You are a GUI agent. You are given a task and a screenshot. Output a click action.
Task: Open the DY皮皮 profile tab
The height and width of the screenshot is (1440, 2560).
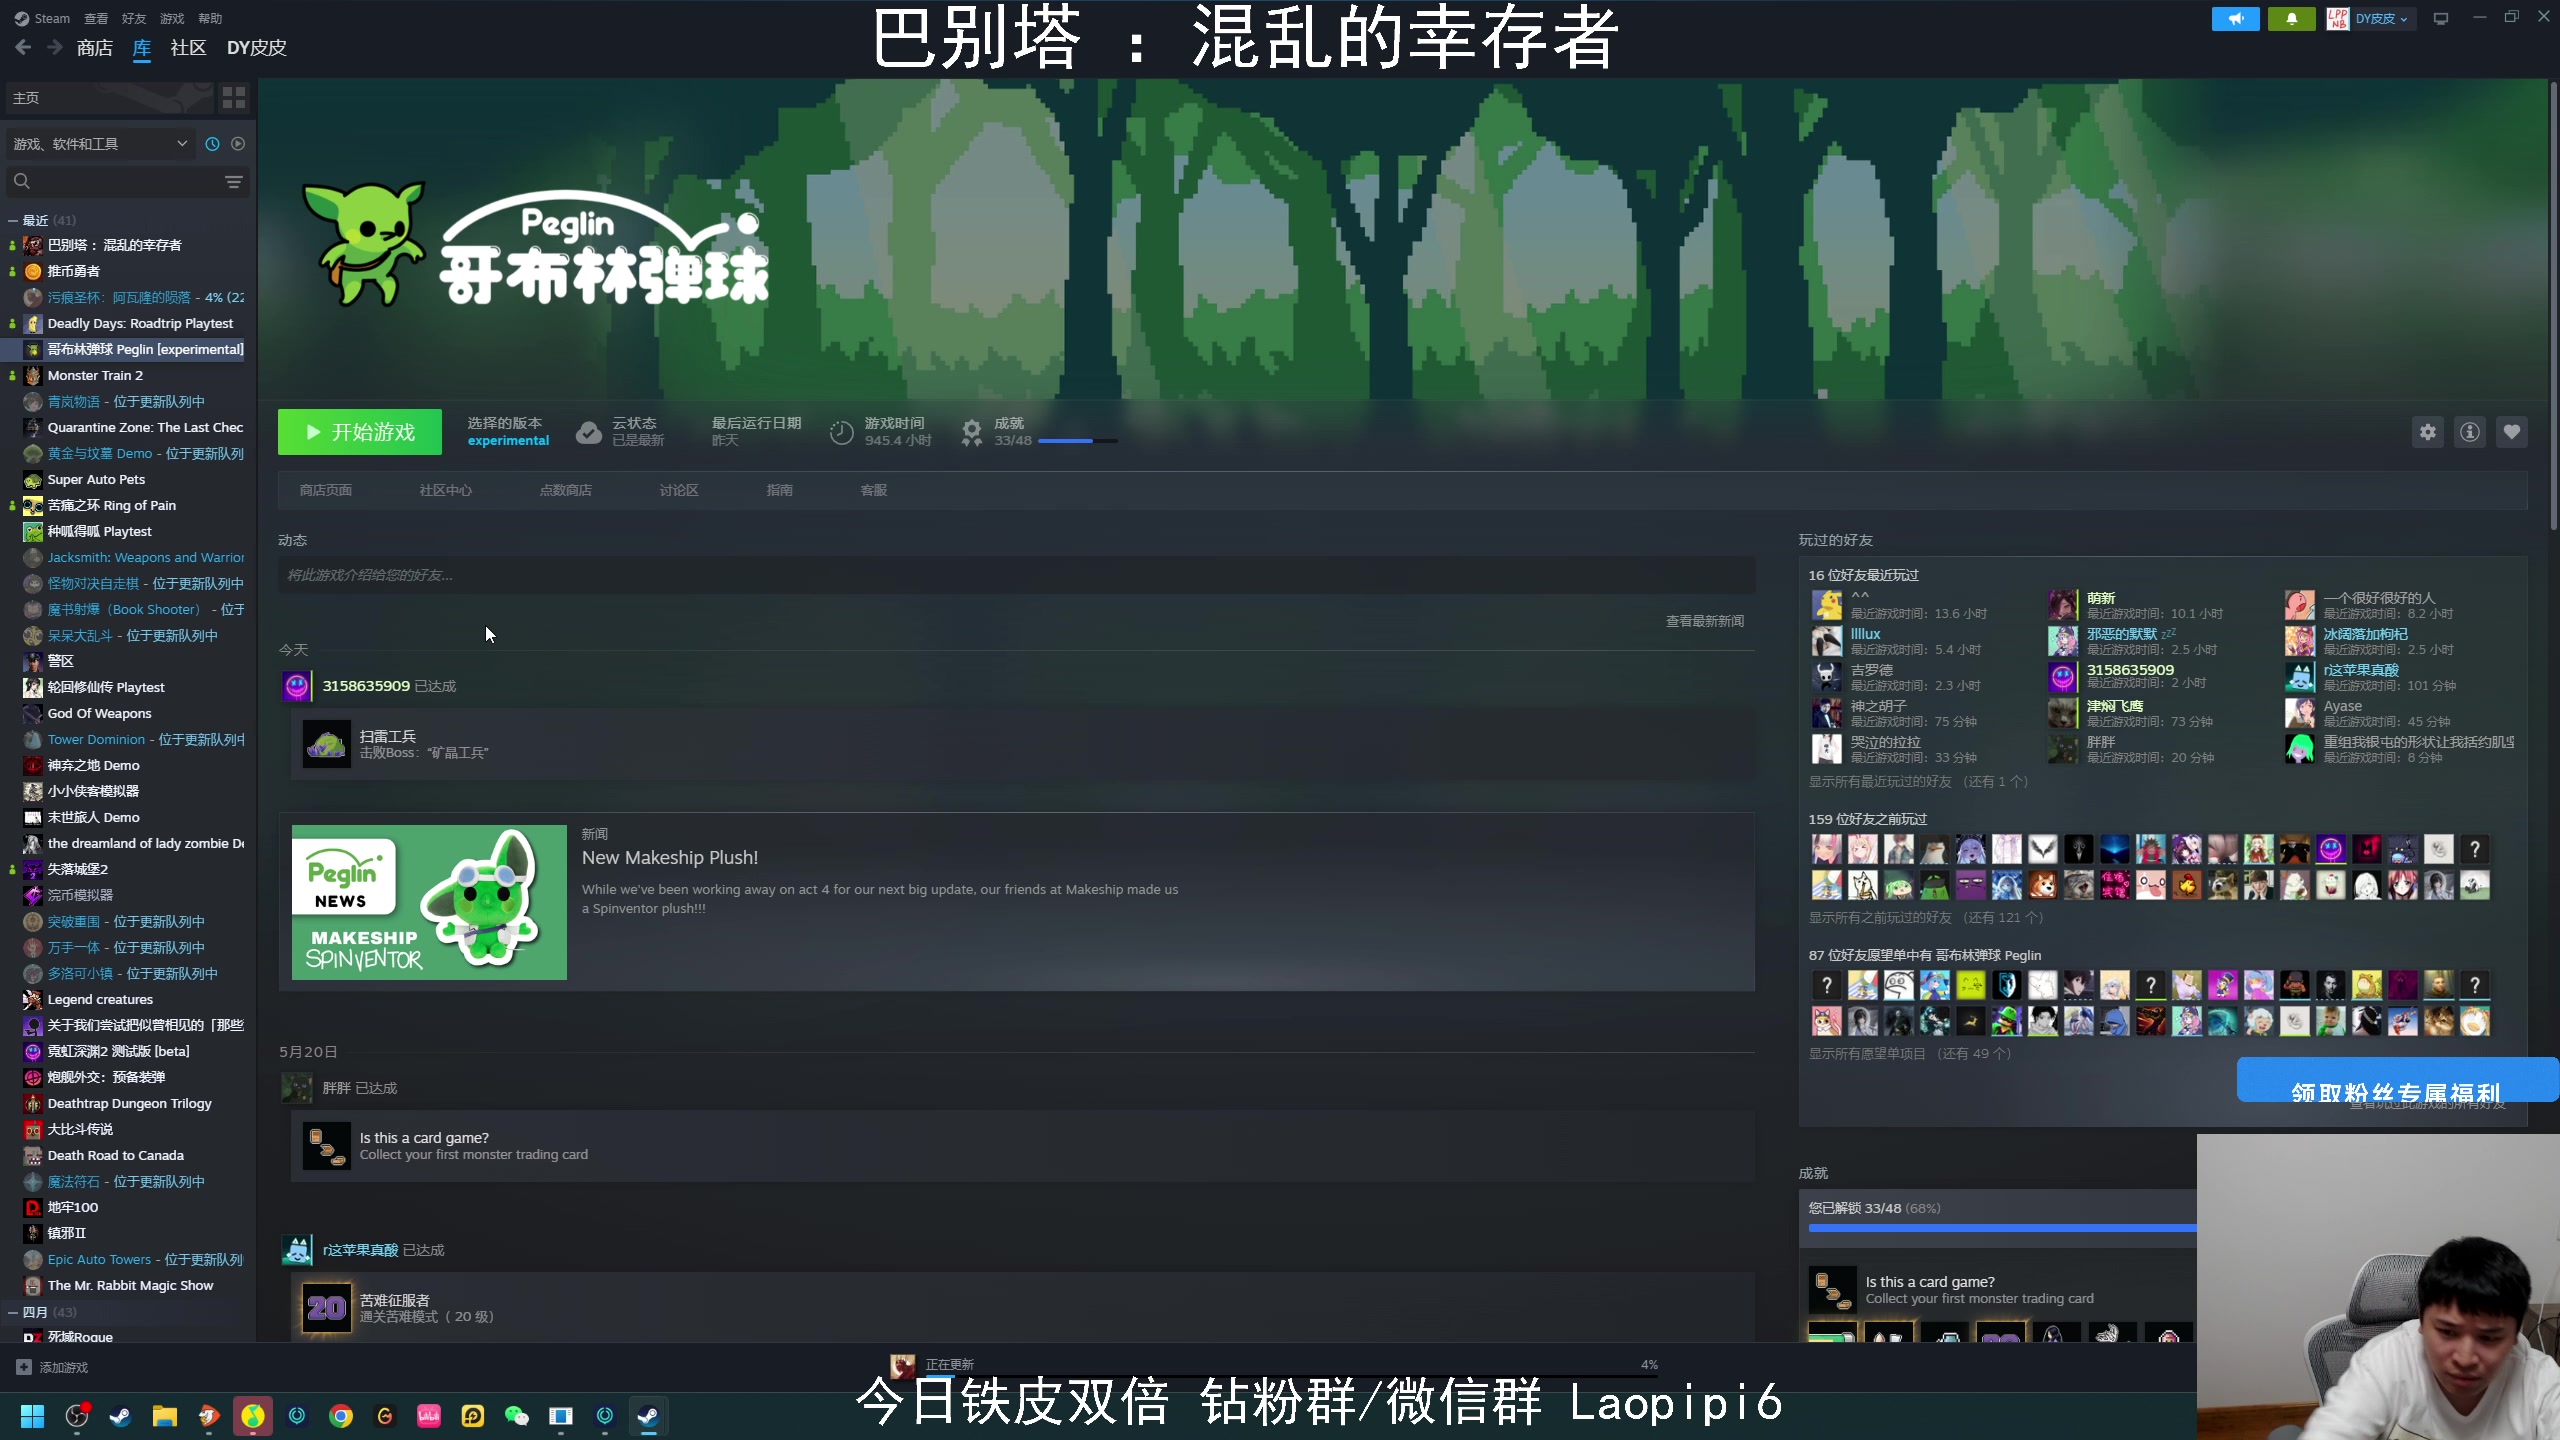256,47
